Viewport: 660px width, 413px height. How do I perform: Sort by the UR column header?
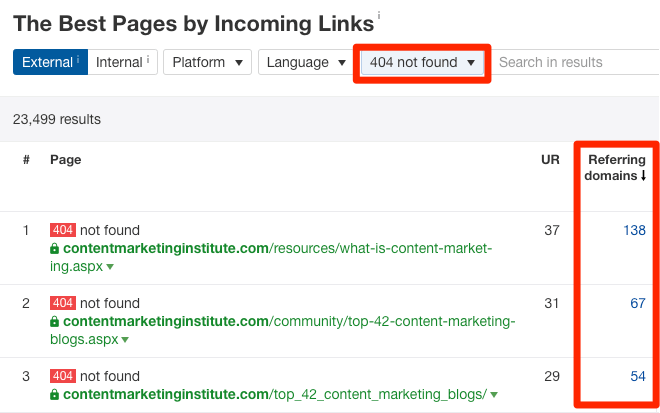550,159
